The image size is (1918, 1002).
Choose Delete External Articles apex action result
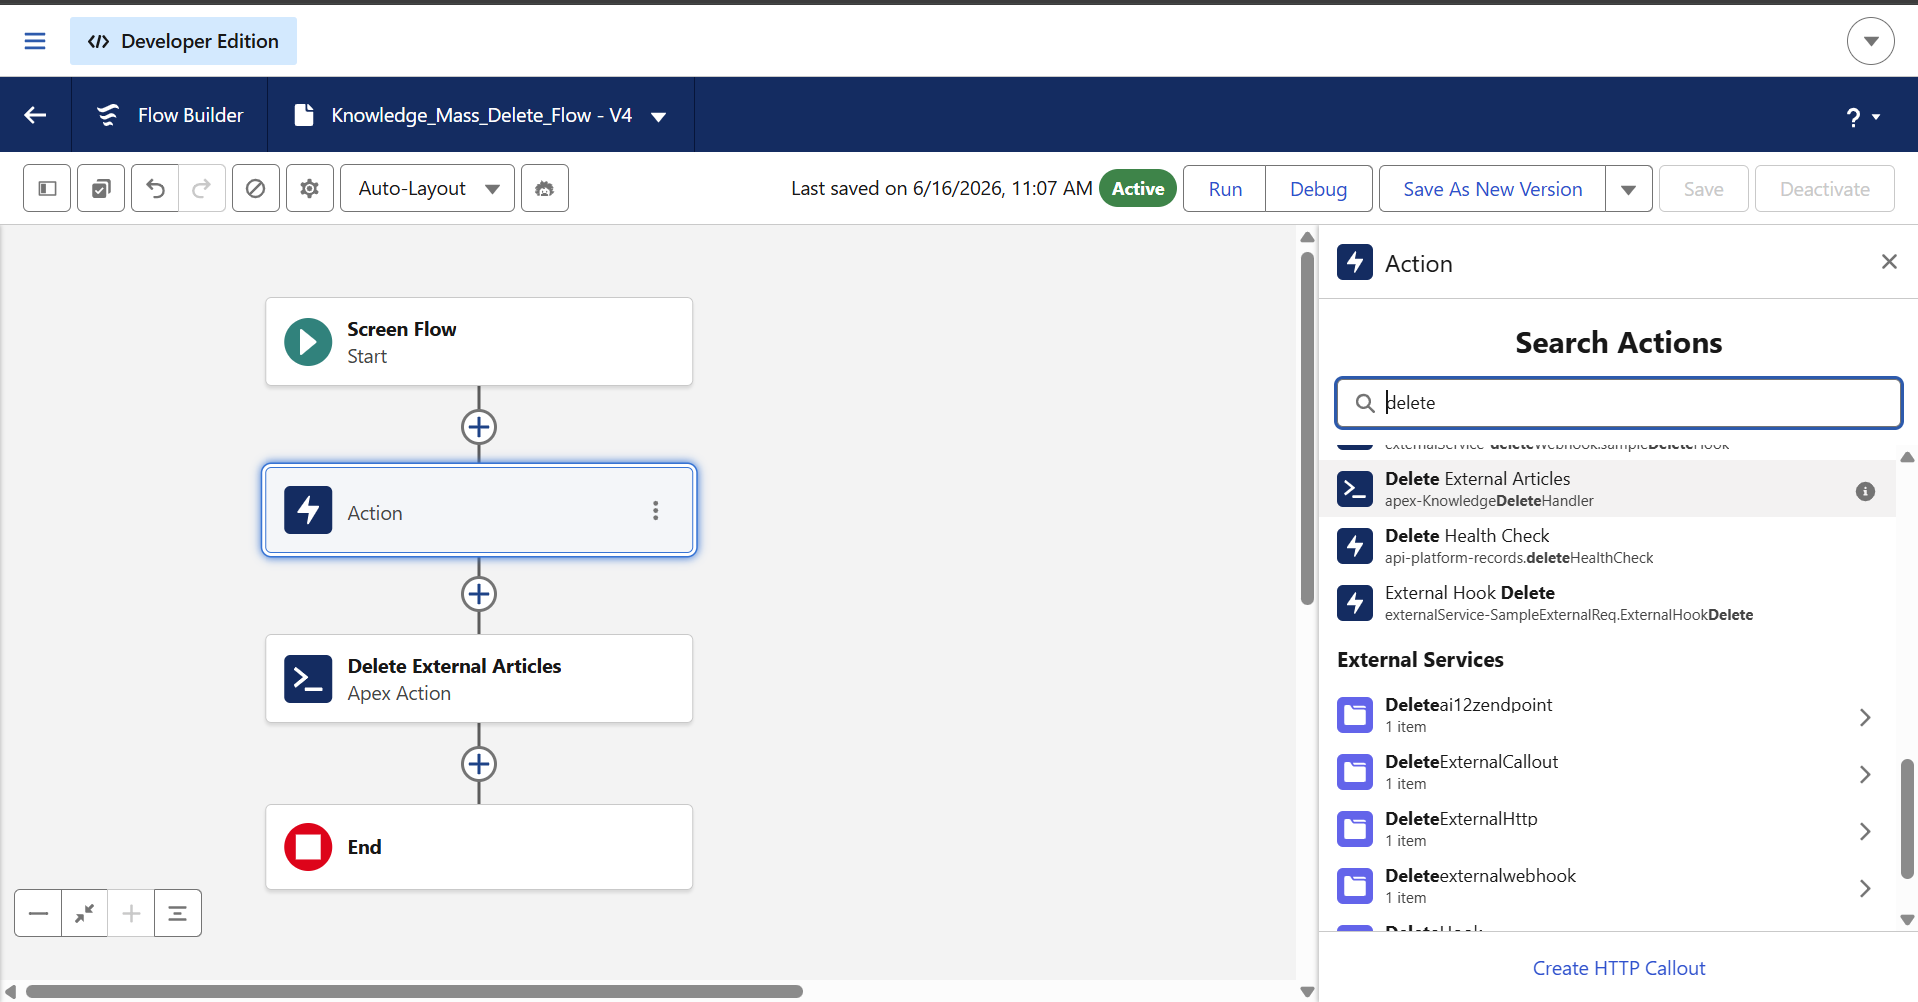click(x=1607, y=489)
